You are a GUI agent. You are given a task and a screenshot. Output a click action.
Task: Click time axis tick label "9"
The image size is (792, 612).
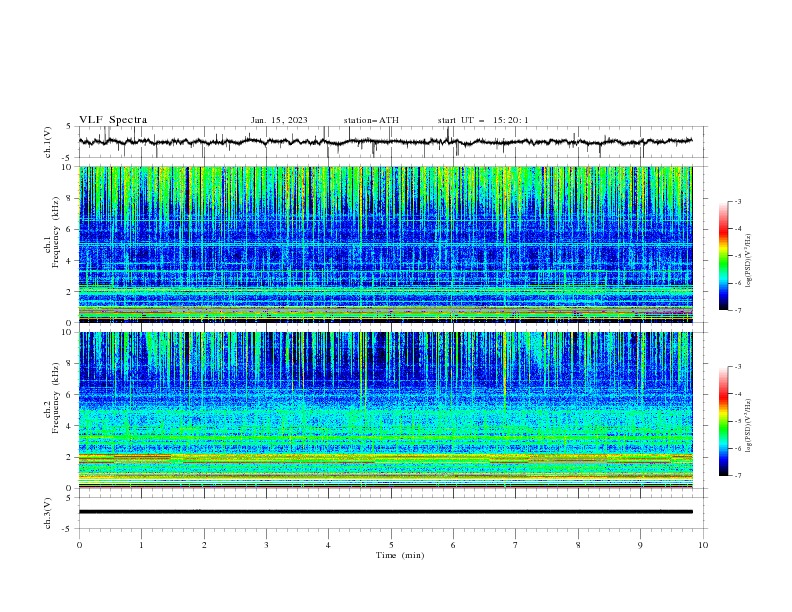640,545
